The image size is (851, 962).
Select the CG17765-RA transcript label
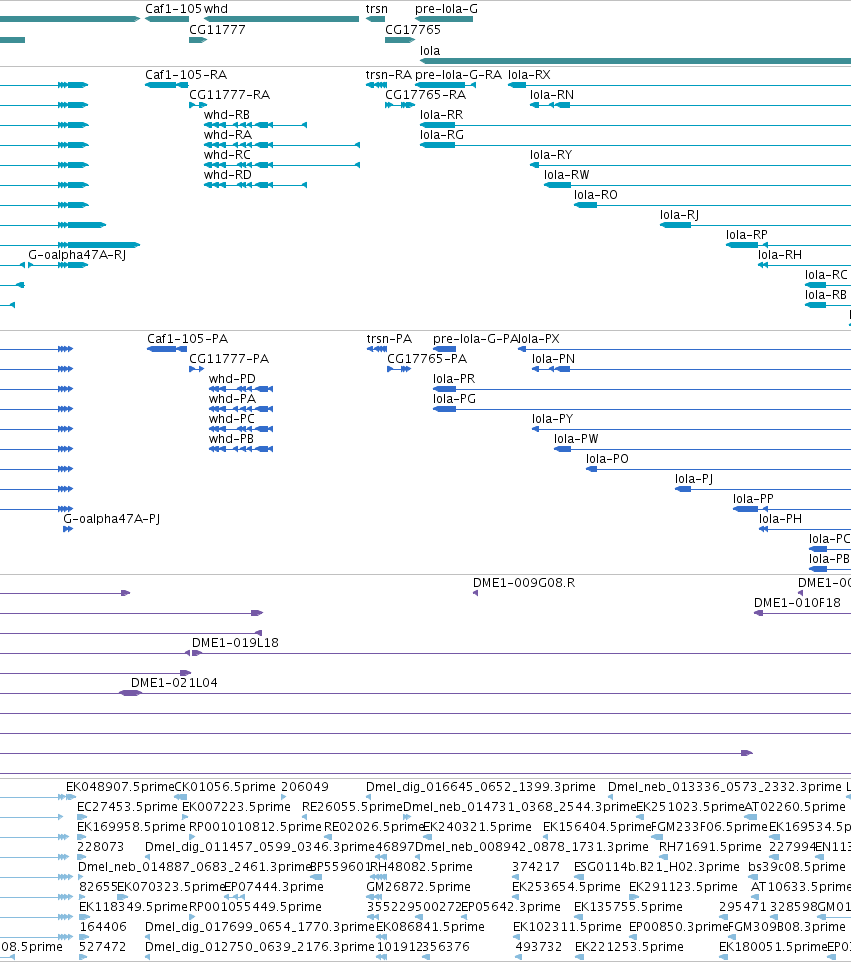(425, 94)
